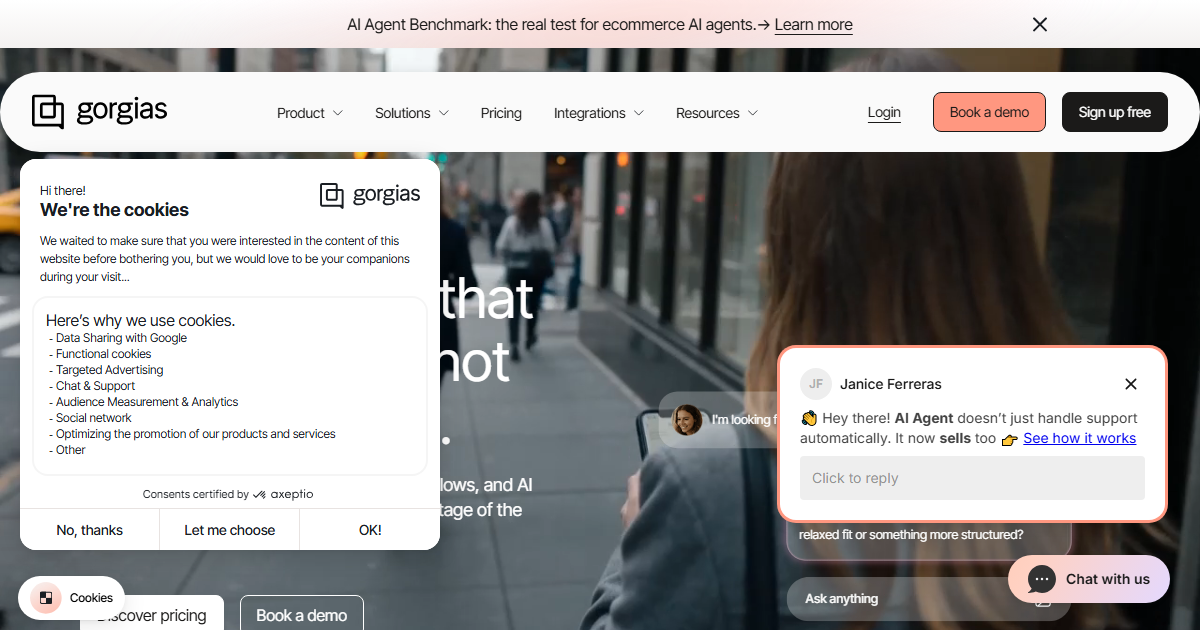Click the JF avatar in chat popup
The width and height of the screenshot is (1200, 630).
pos(816,384)
